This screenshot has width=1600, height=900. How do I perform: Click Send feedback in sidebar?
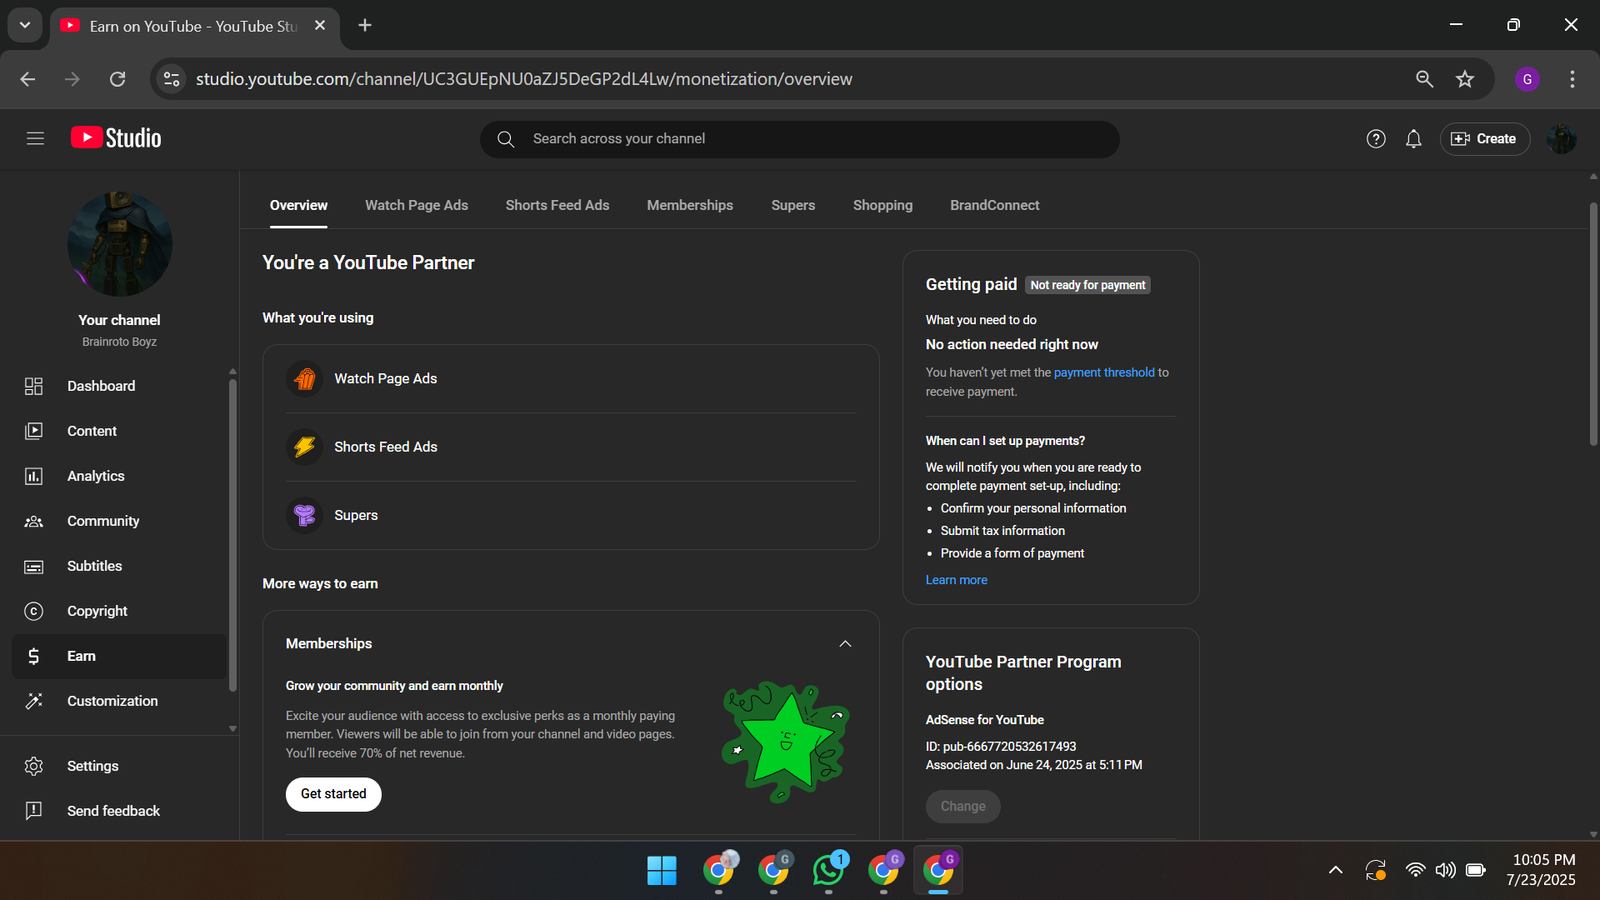120,811
